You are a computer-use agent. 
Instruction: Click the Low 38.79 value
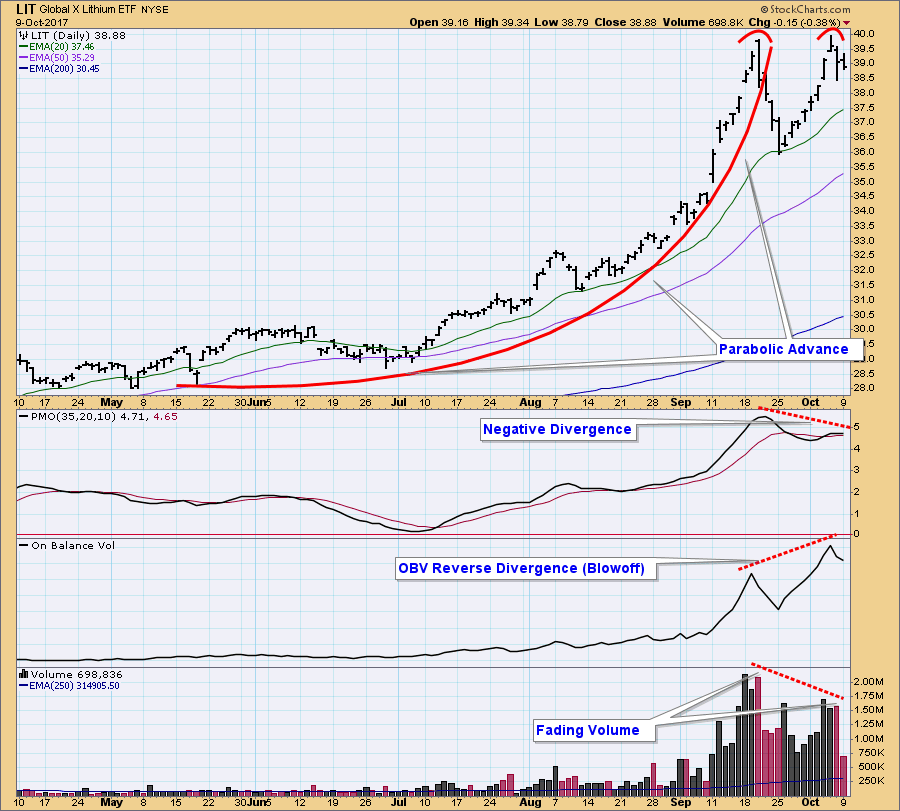pyautogui.click(x=561, y=22)
